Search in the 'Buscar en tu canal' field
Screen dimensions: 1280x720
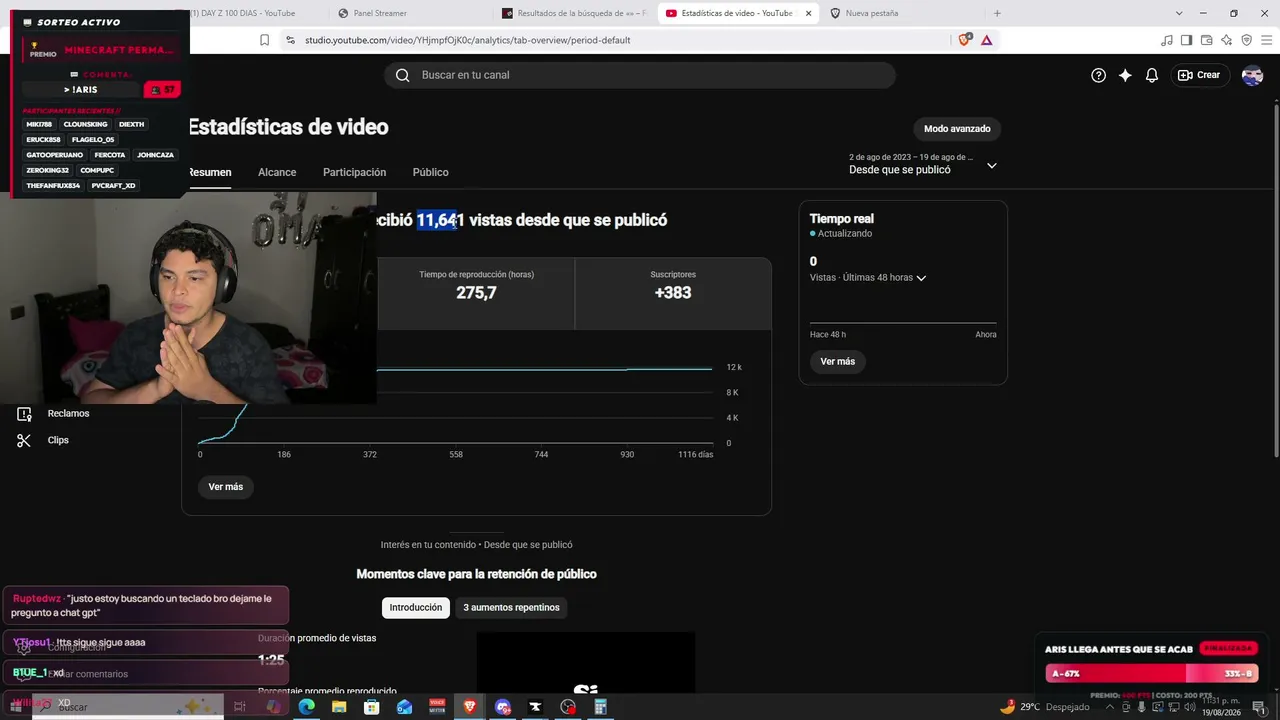click(640, 75)
